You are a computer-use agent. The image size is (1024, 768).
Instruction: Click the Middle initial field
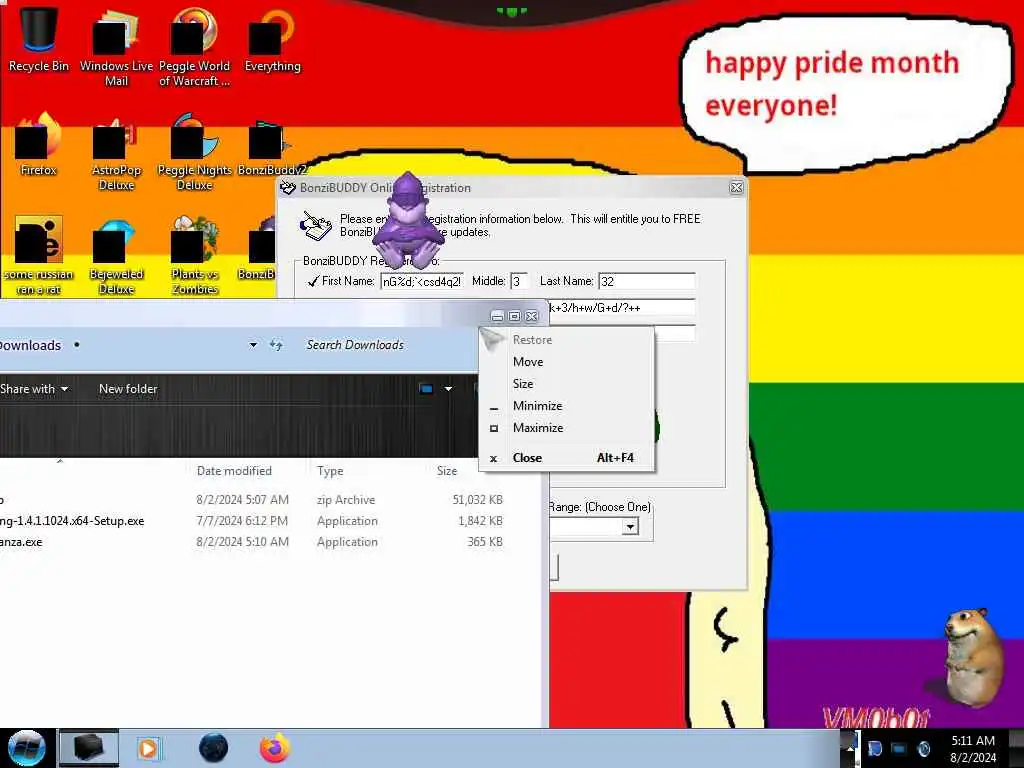(x=519, y=281)
